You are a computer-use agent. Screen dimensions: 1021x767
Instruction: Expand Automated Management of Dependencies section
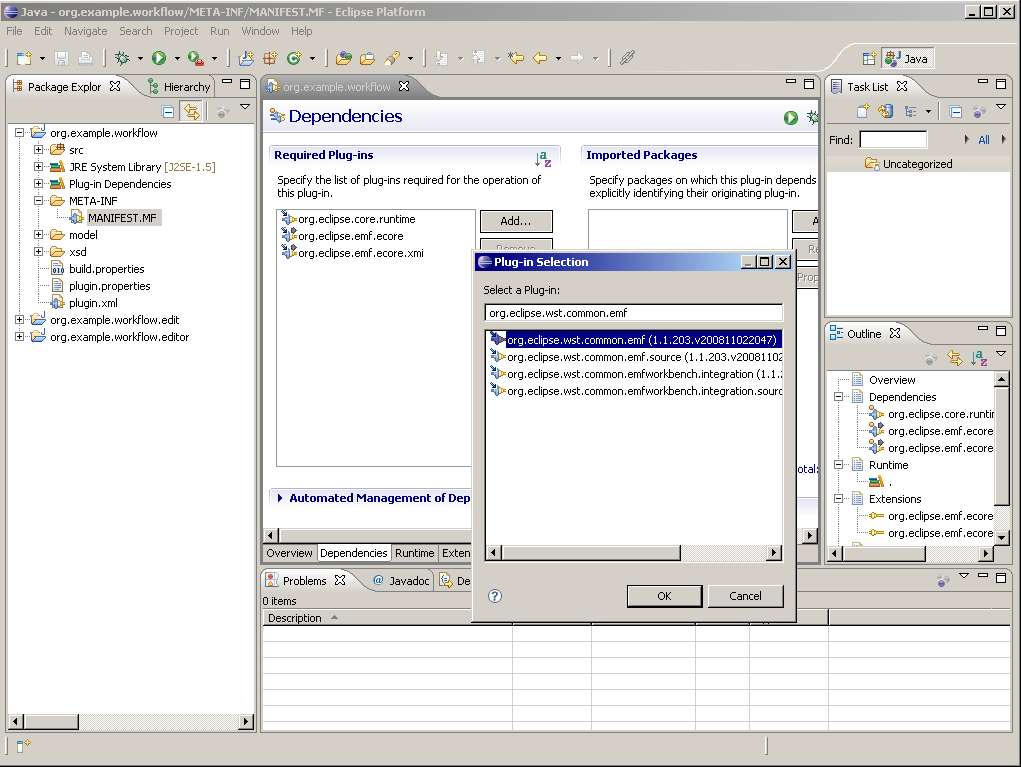click(280, 498)
